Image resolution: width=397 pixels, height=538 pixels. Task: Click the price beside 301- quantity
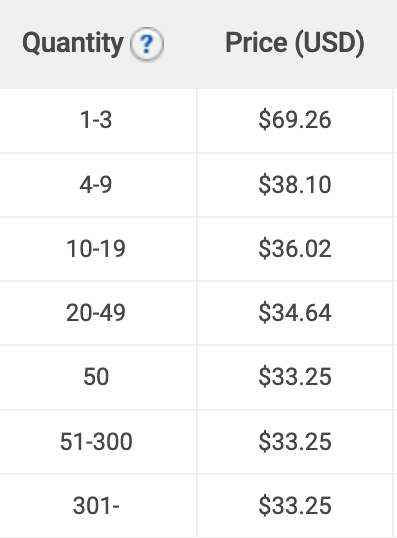click(x=295, y=506)
